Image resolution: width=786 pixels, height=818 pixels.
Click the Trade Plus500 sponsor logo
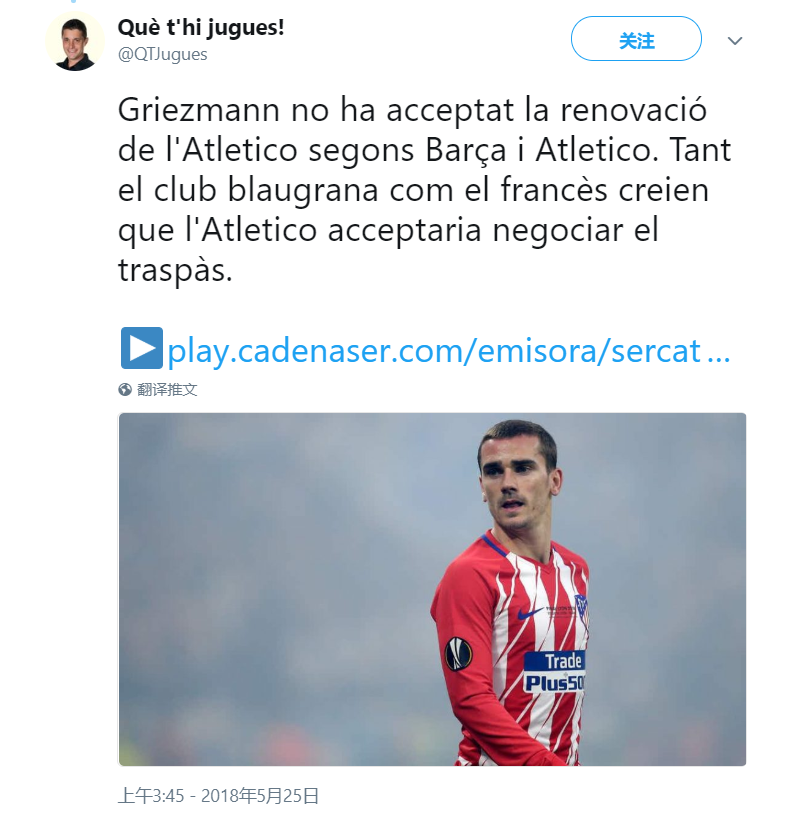coord(554,672)
